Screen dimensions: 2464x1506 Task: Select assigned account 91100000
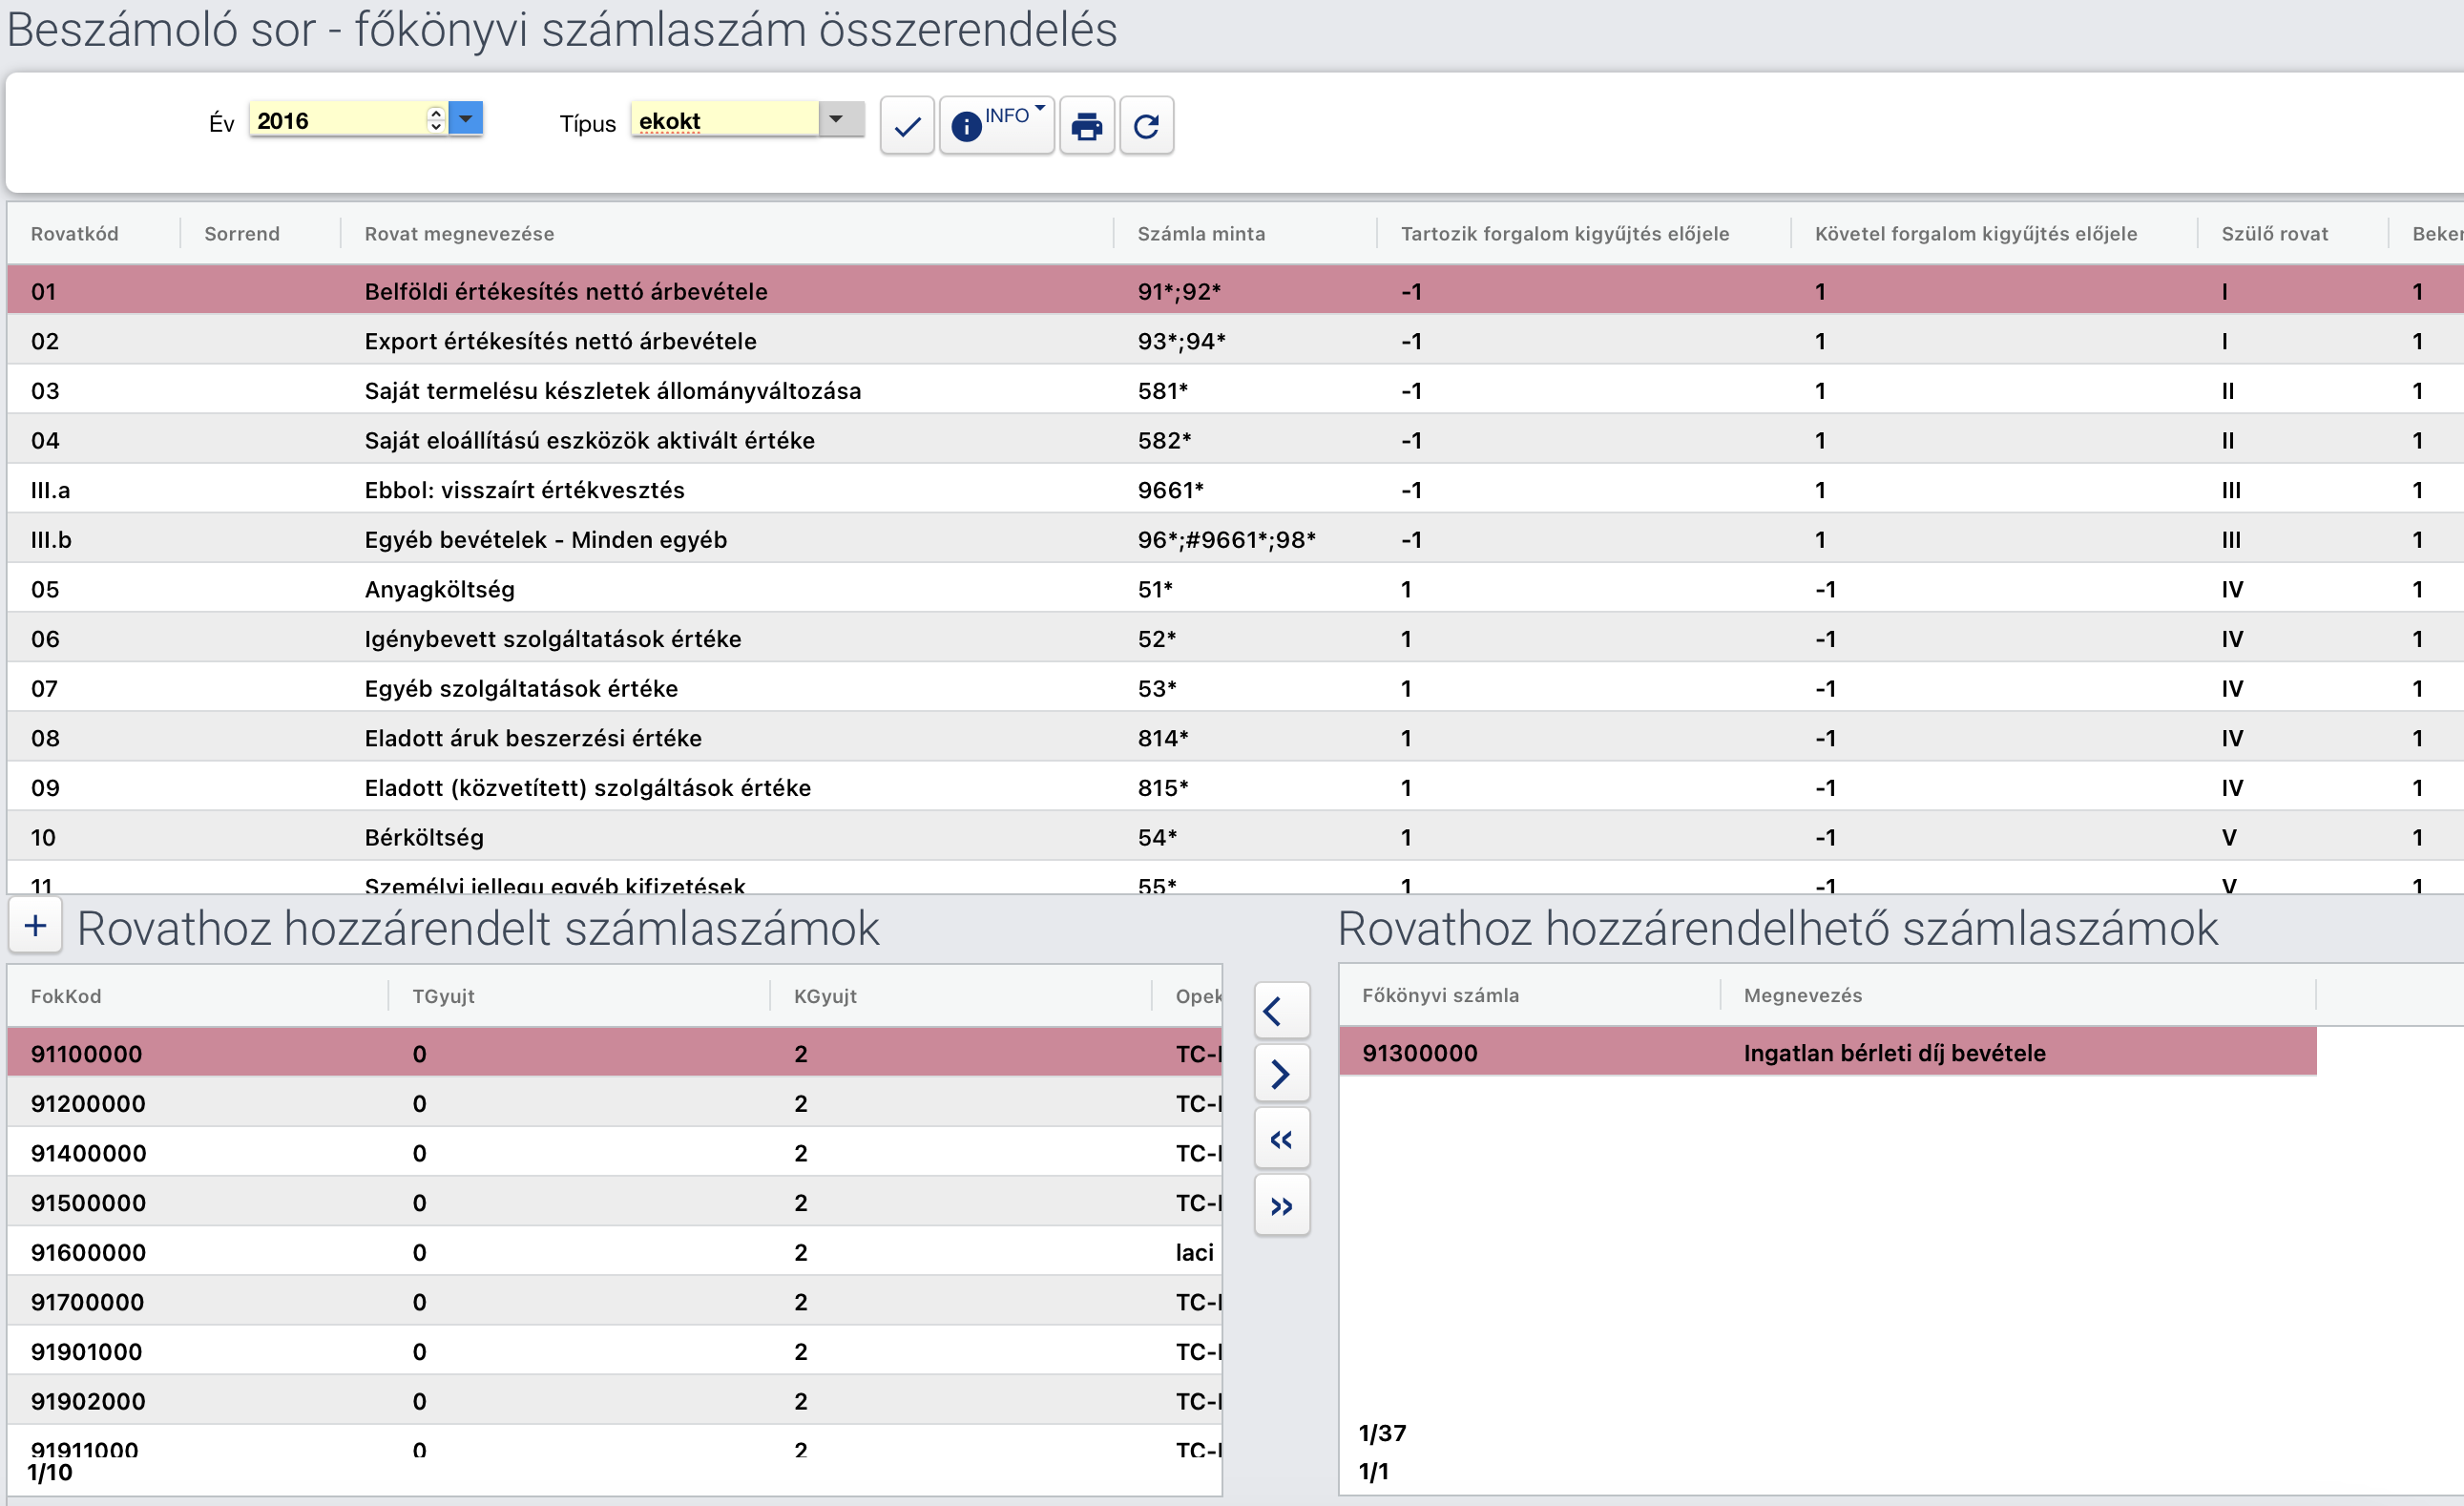(x=614, y=1053)
